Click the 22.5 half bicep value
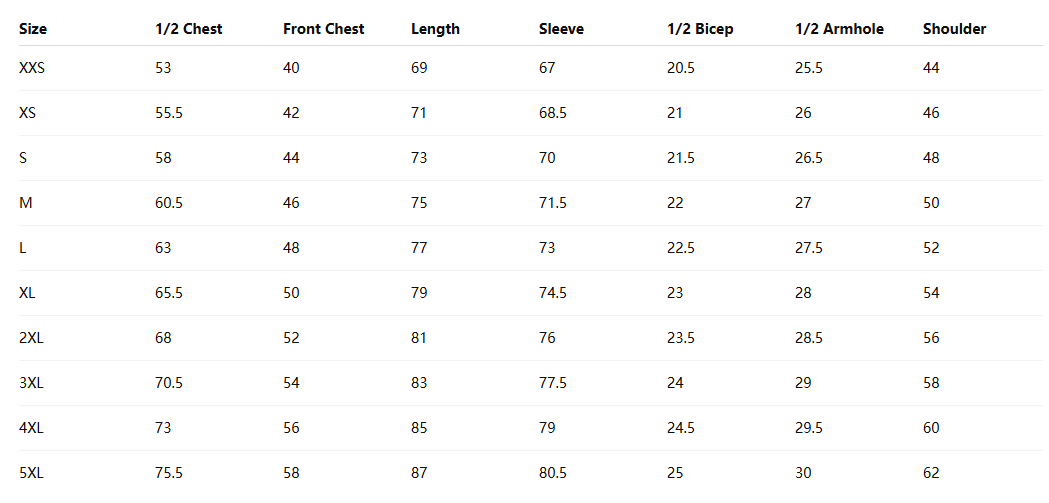Screen dimensions: 1049x503 coord(680,248)
